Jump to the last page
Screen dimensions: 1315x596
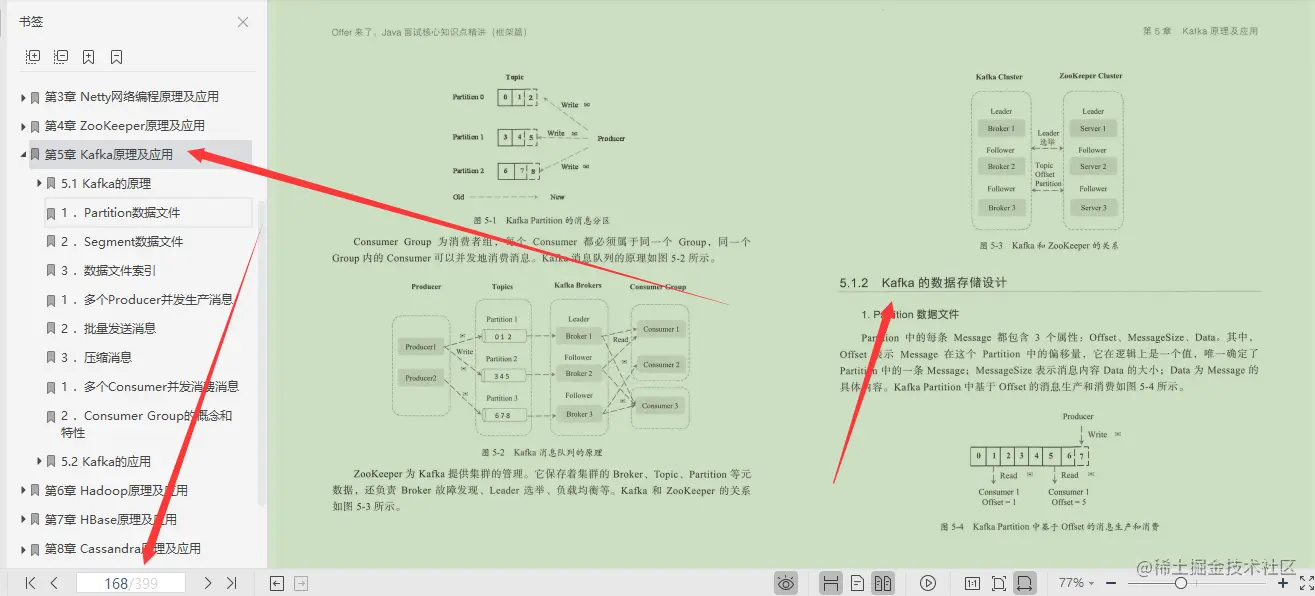[231, 583]
